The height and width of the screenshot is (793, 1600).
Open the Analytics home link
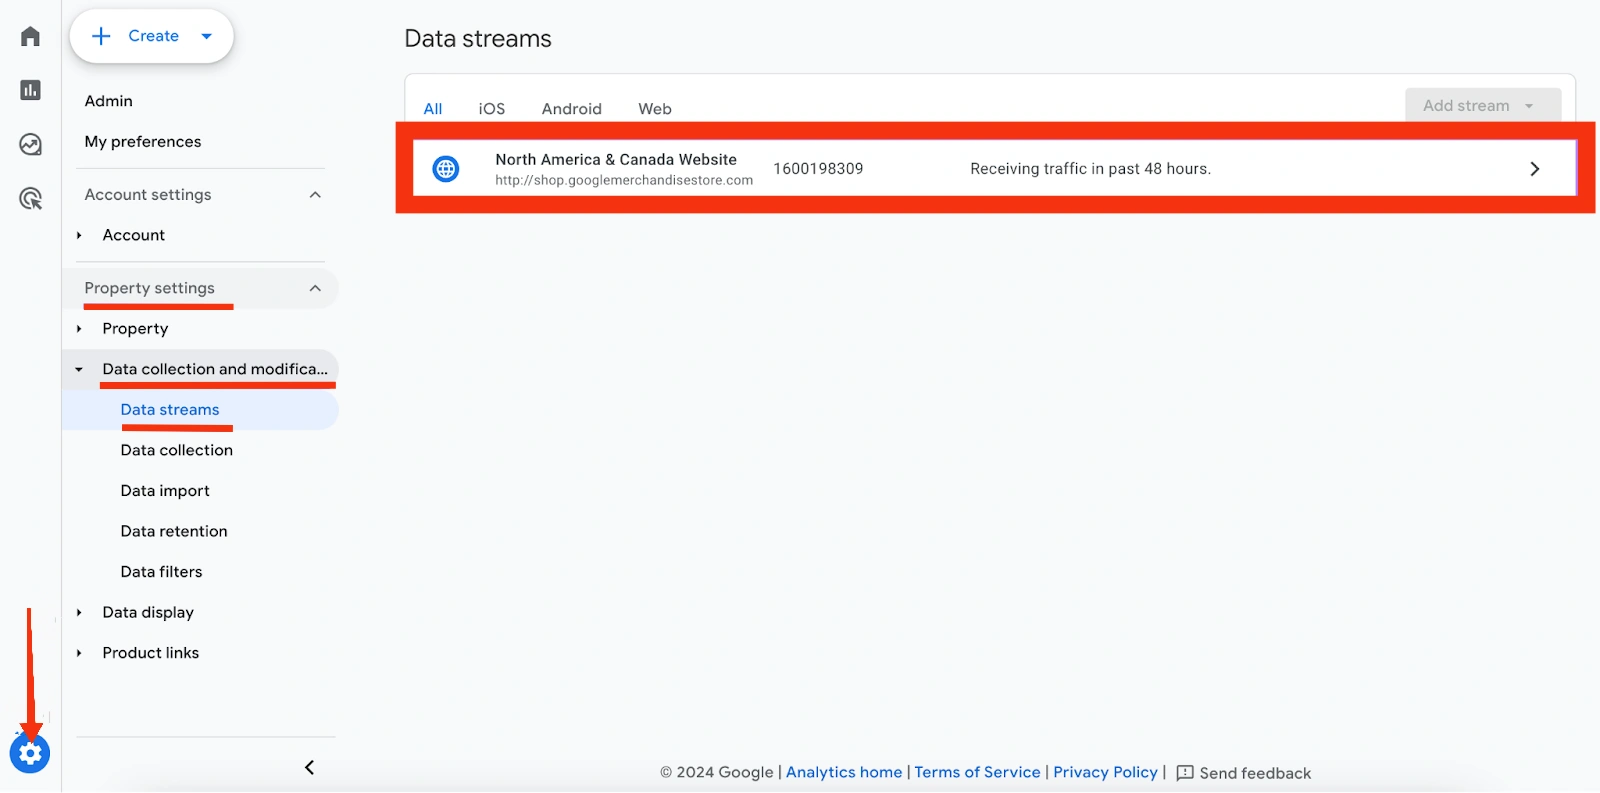(x=844, y=772)
